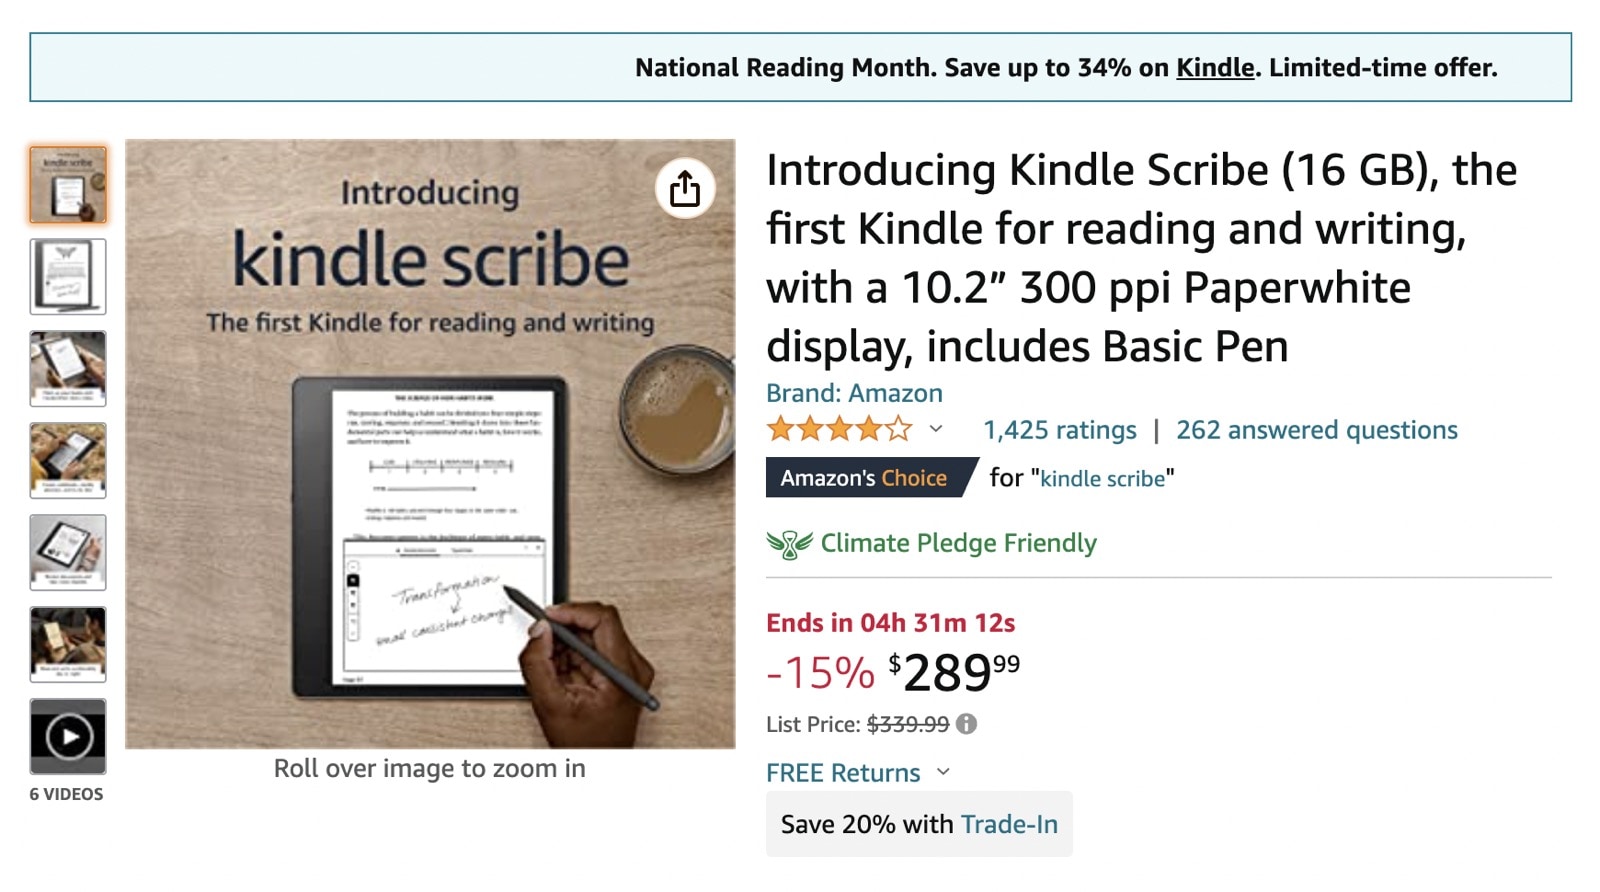
Task: Click the Climate Pledge Friendly text
Action: pyautogui.click(x=957, y=542)
